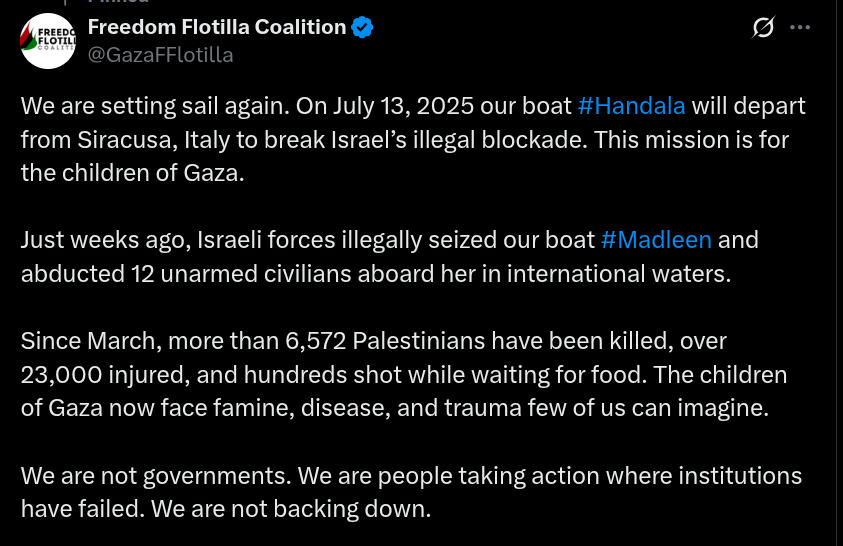Click the "Just weeks ago" paragraph opening
The width and height of the screenshot is (843, 546).
tap(88, 240)
